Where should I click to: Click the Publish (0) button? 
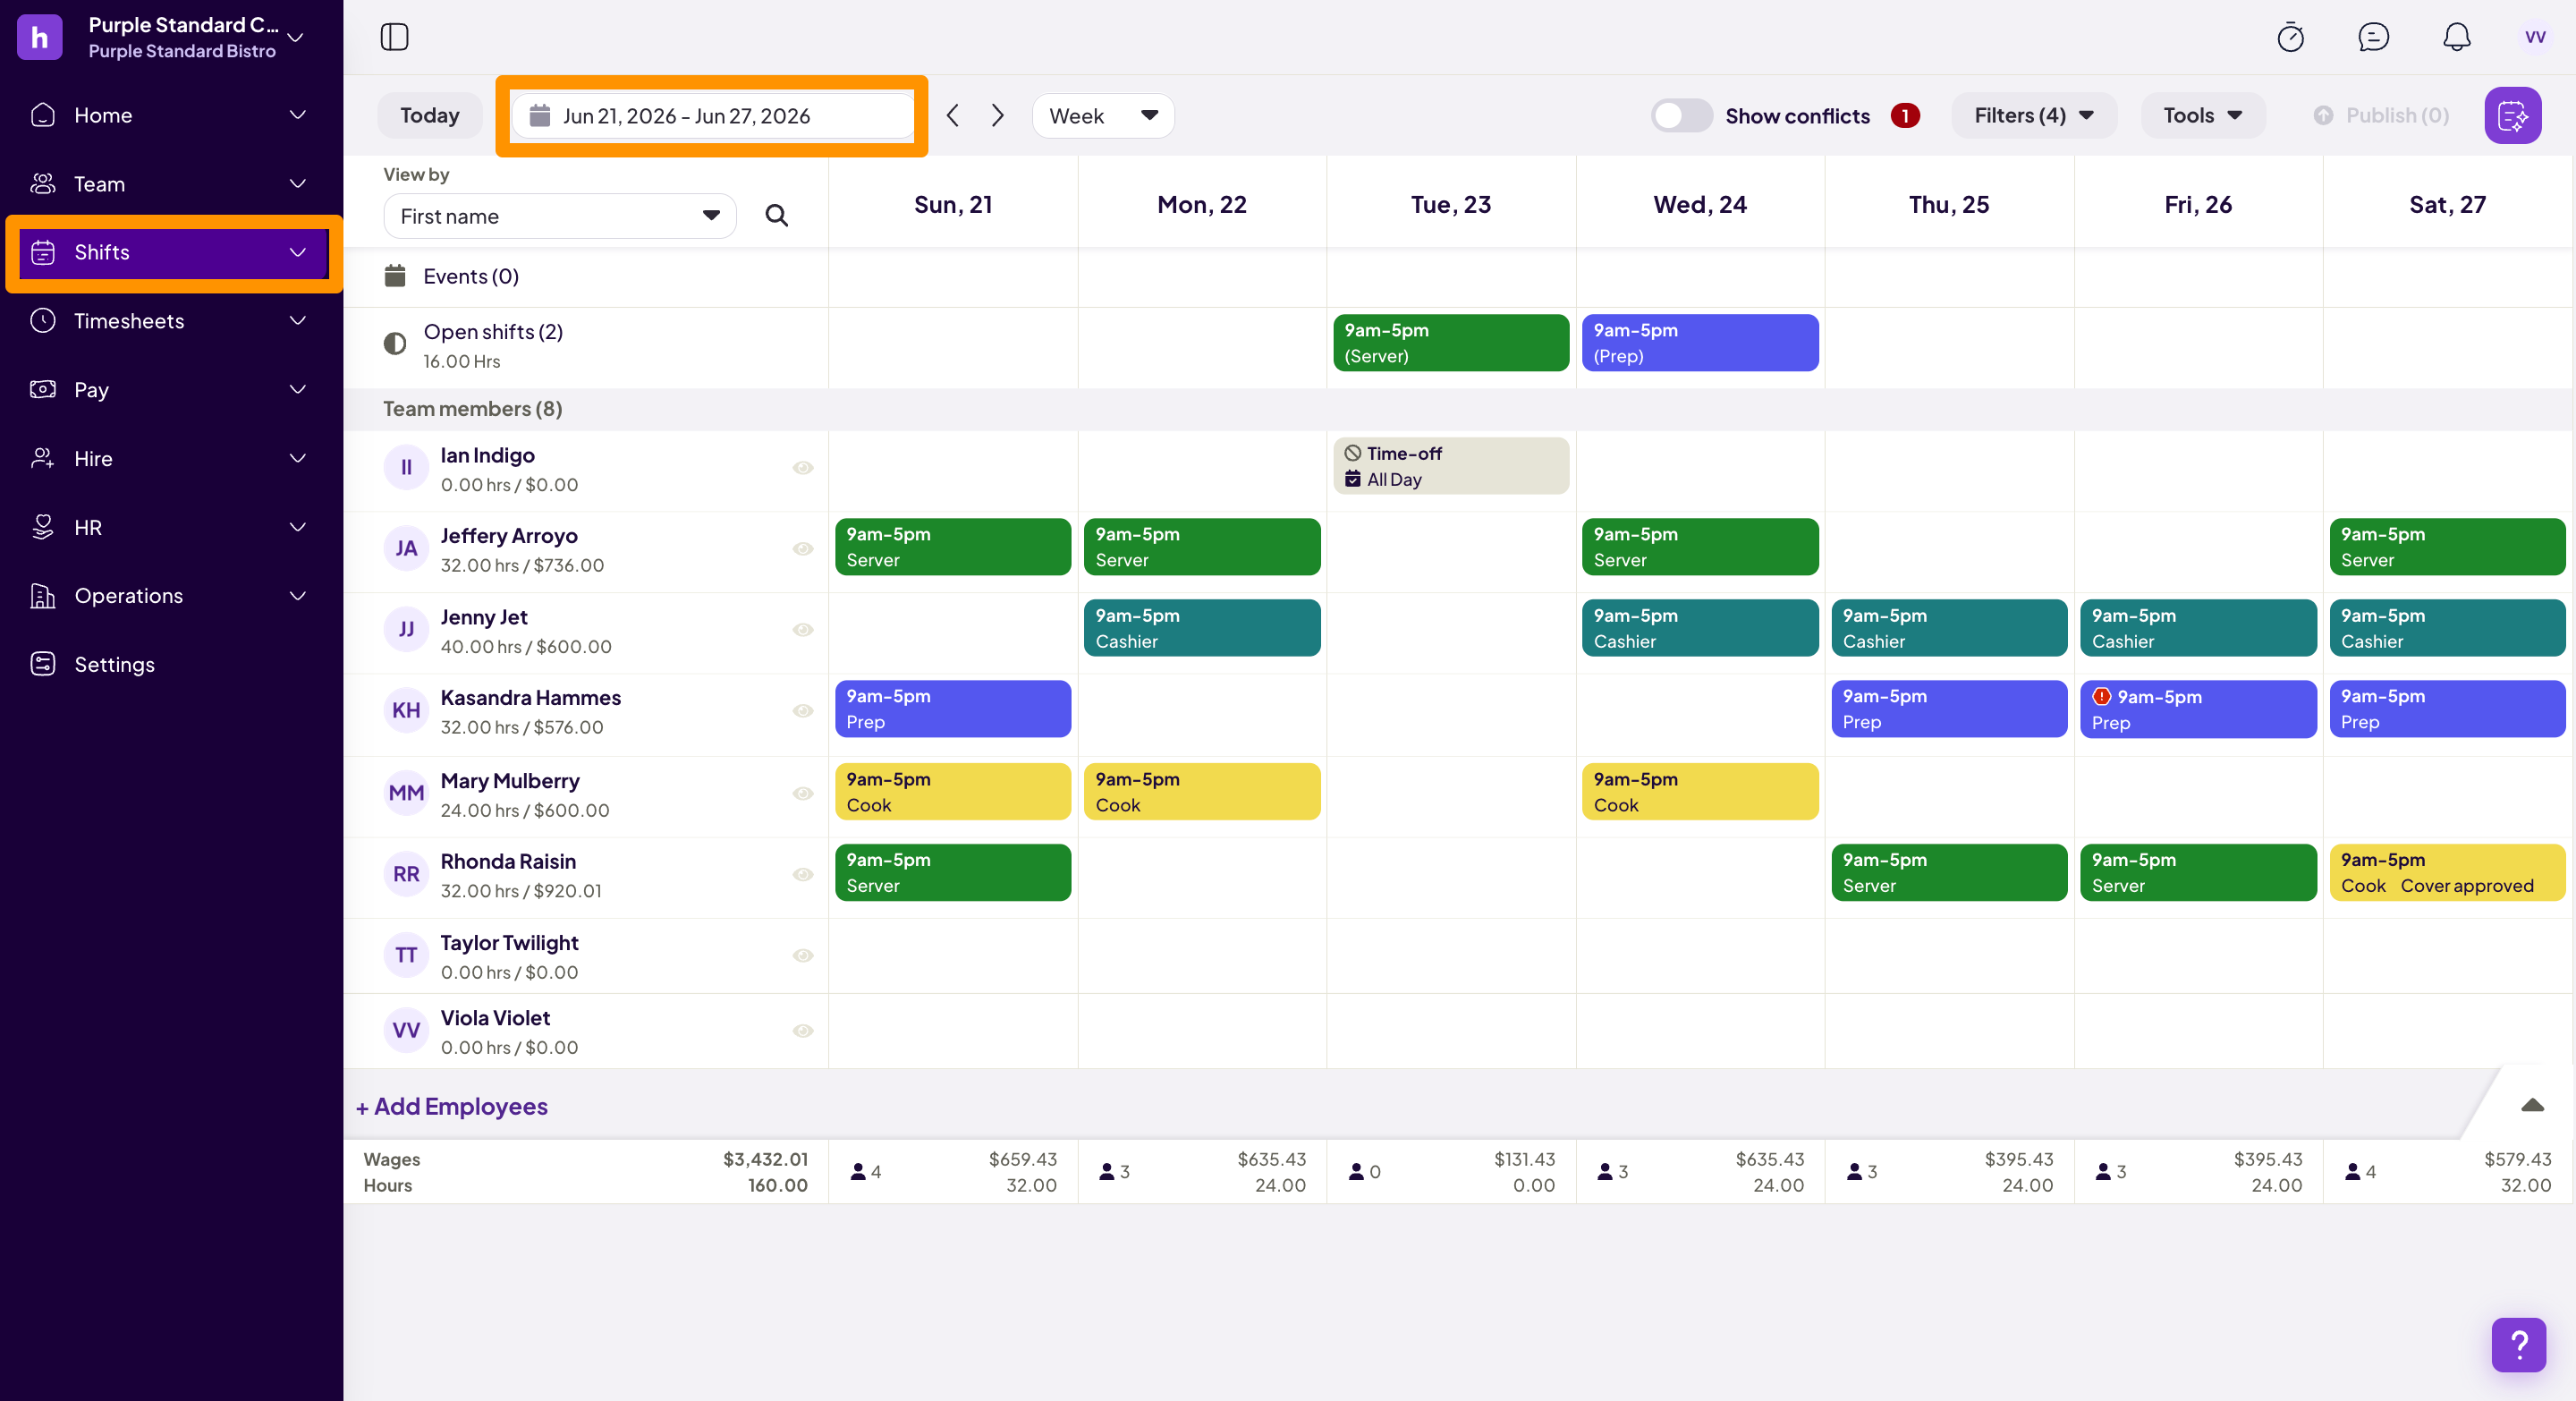pyautogui.click(x=2382, y=116)
